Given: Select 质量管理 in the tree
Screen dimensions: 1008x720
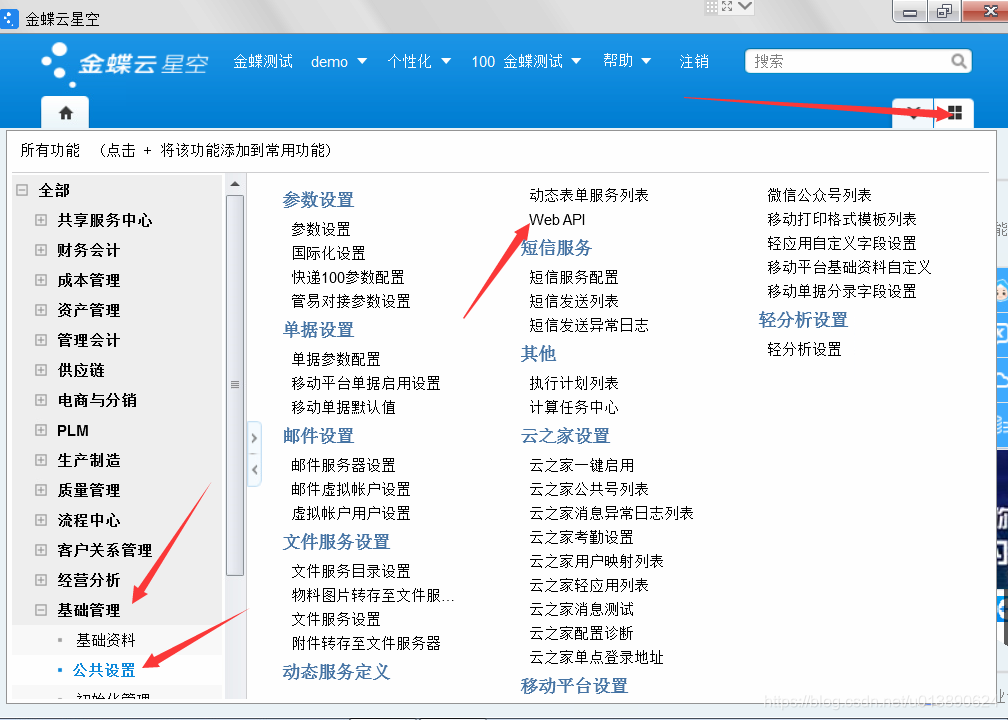Looking at the screenshot, I should [x=89, y=490].
